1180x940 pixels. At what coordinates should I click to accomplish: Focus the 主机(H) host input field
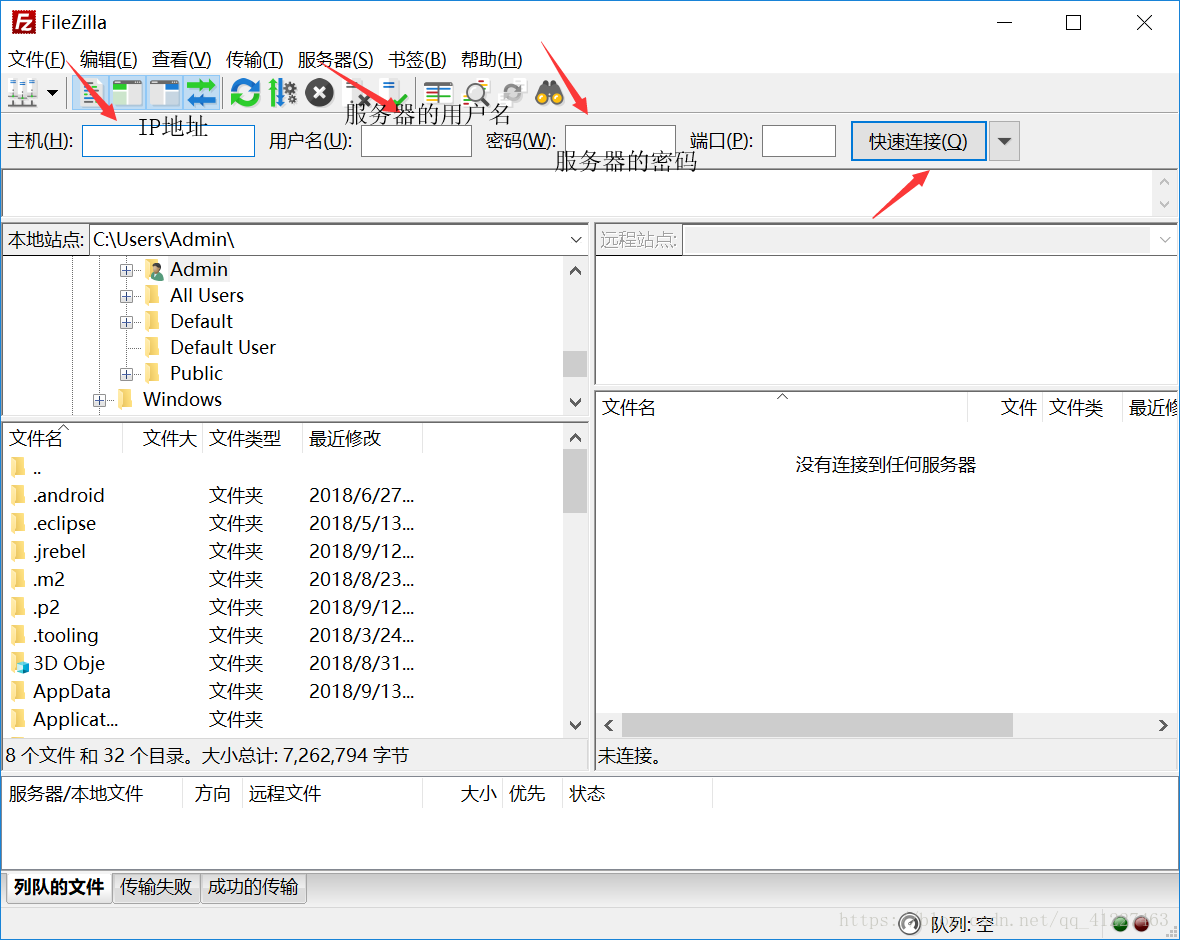[x=169, y=141]
